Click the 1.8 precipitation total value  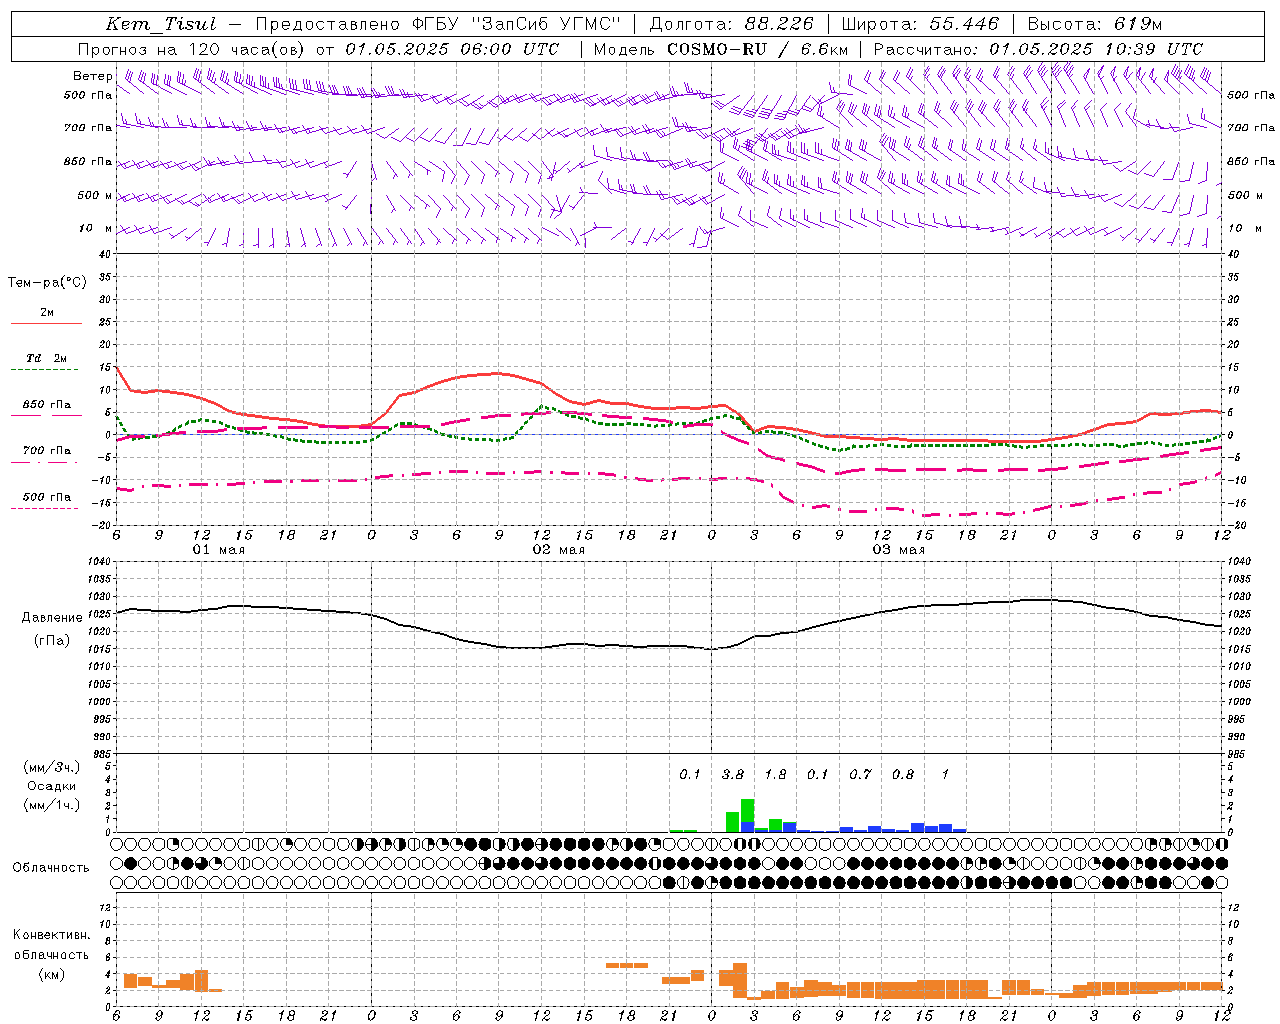[775, 774]
